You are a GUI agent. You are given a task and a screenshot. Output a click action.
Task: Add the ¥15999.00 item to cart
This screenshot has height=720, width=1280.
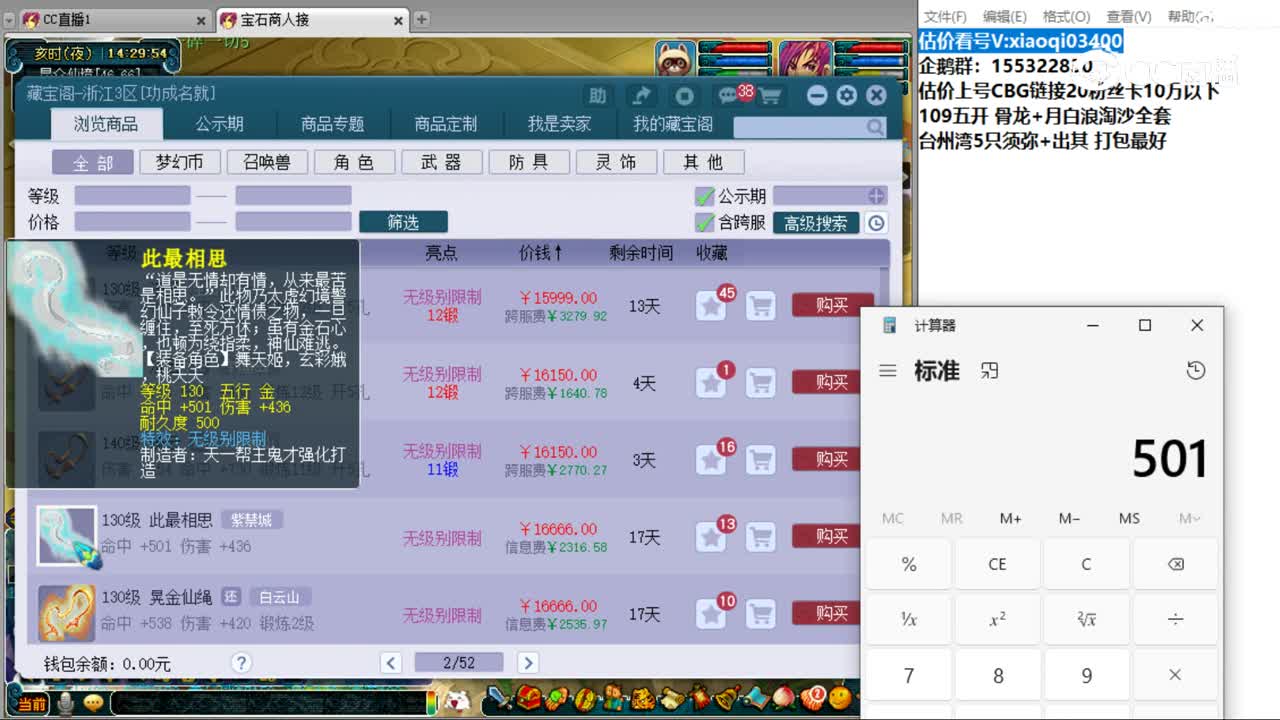click(761, 306)
